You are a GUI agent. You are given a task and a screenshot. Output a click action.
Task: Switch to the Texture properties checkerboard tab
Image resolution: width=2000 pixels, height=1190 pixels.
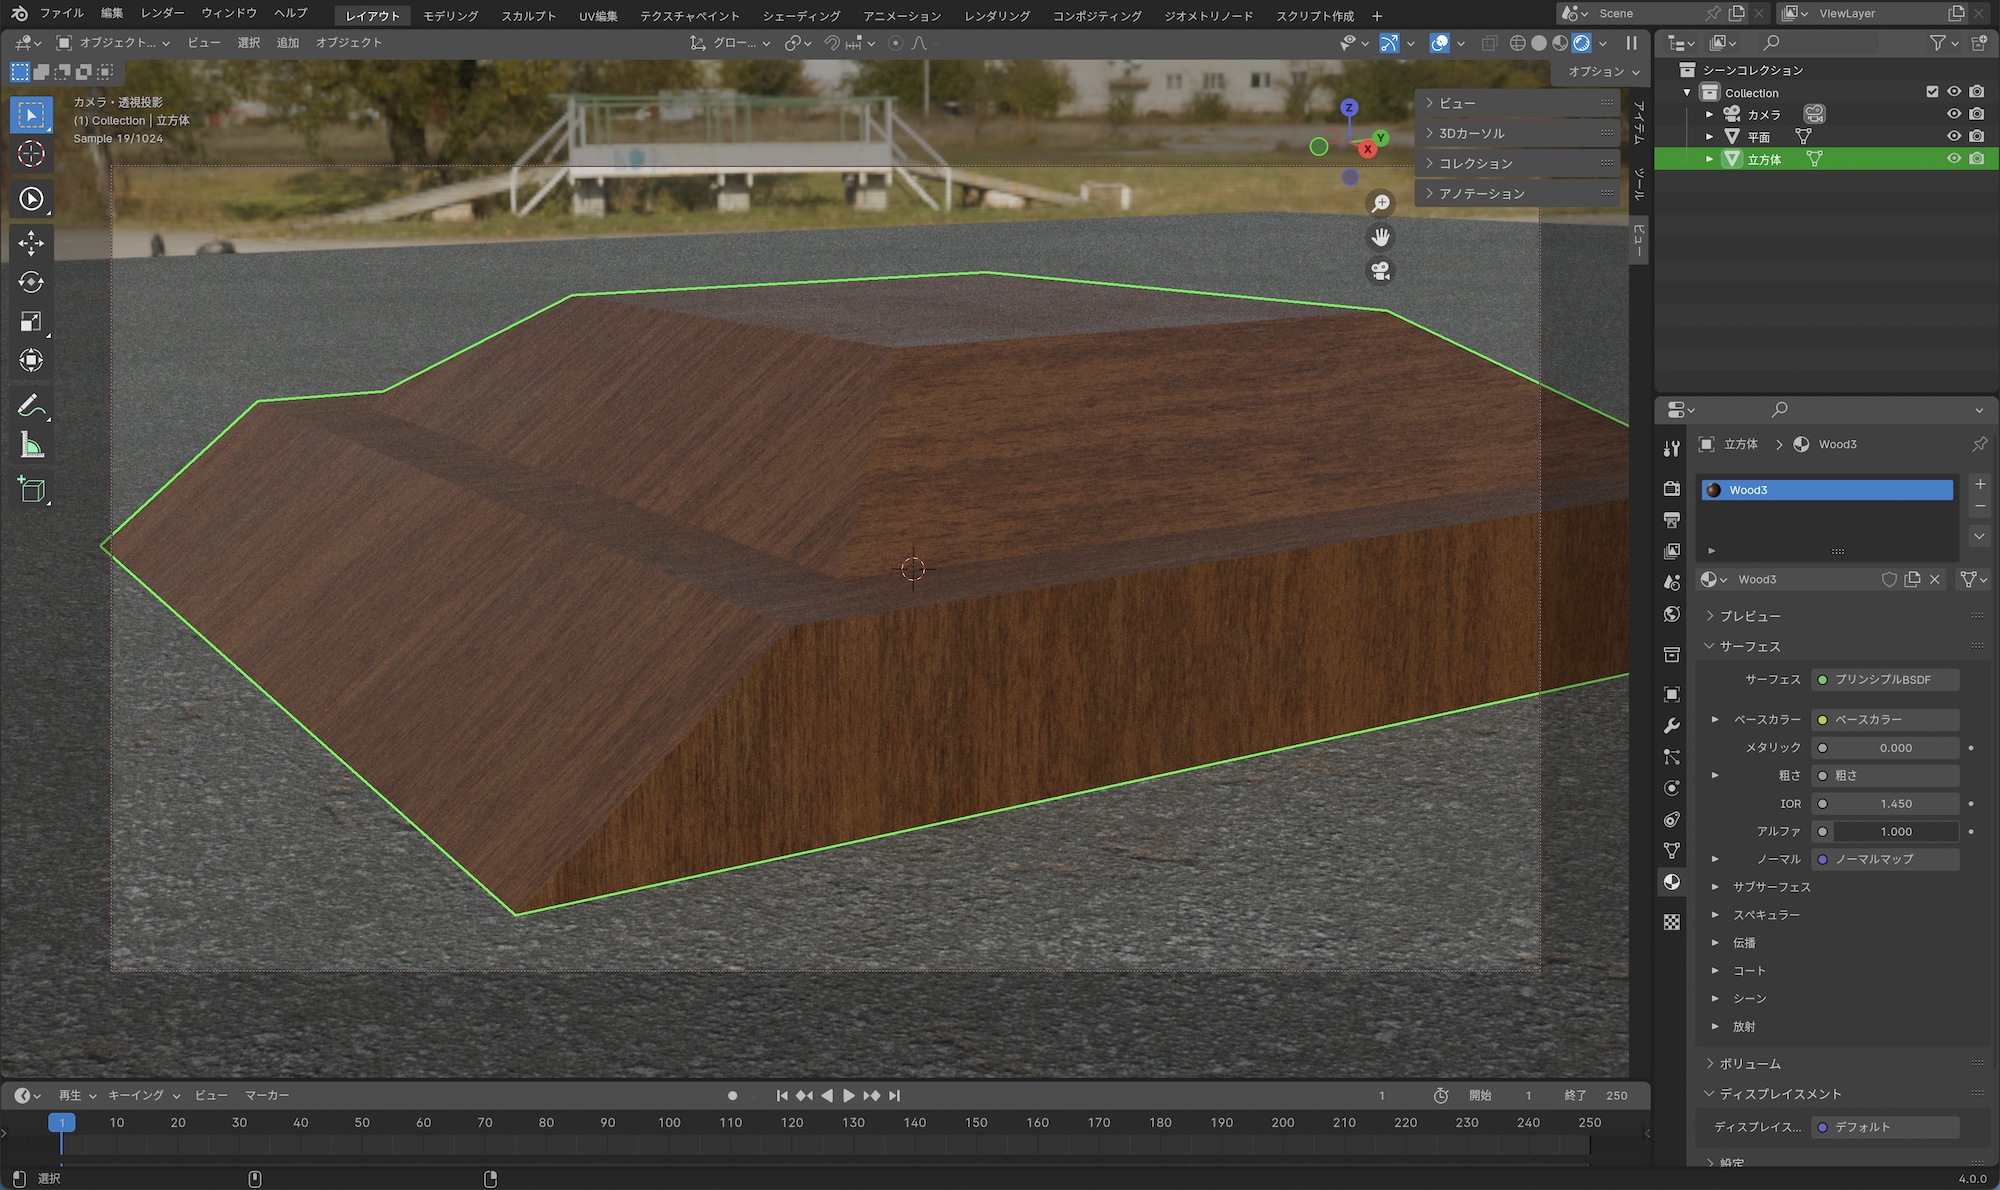1671,920
